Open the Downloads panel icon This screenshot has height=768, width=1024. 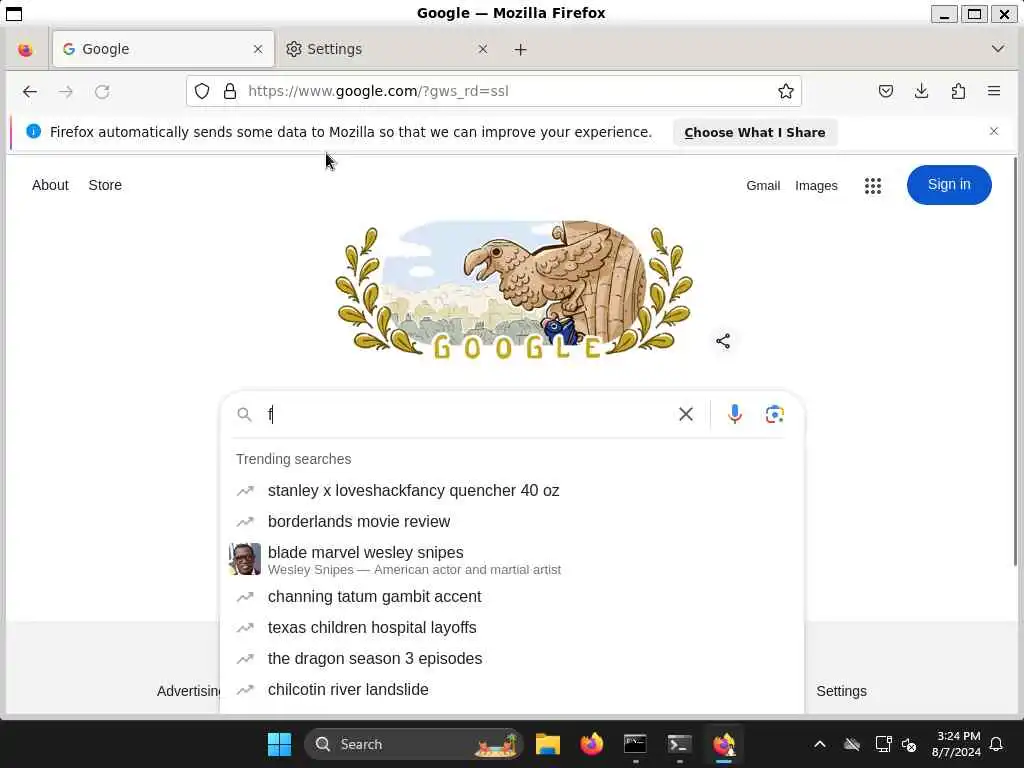point(921,91)
